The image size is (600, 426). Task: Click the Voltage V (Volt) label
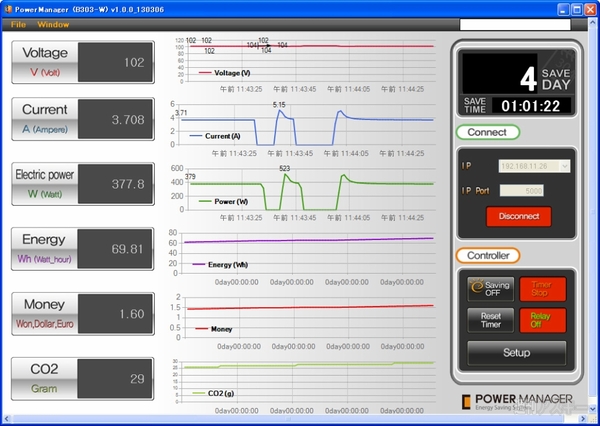(45, 72)
